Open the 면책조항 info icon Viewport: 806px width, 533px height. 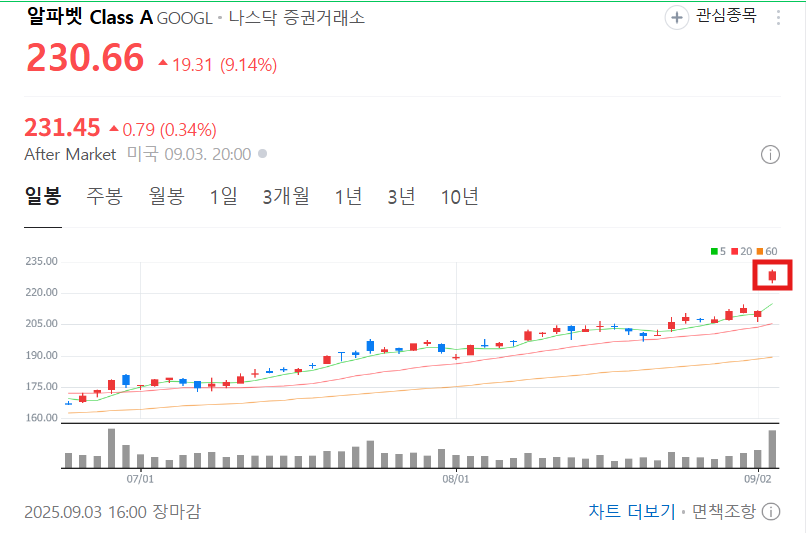pos(771,511)
